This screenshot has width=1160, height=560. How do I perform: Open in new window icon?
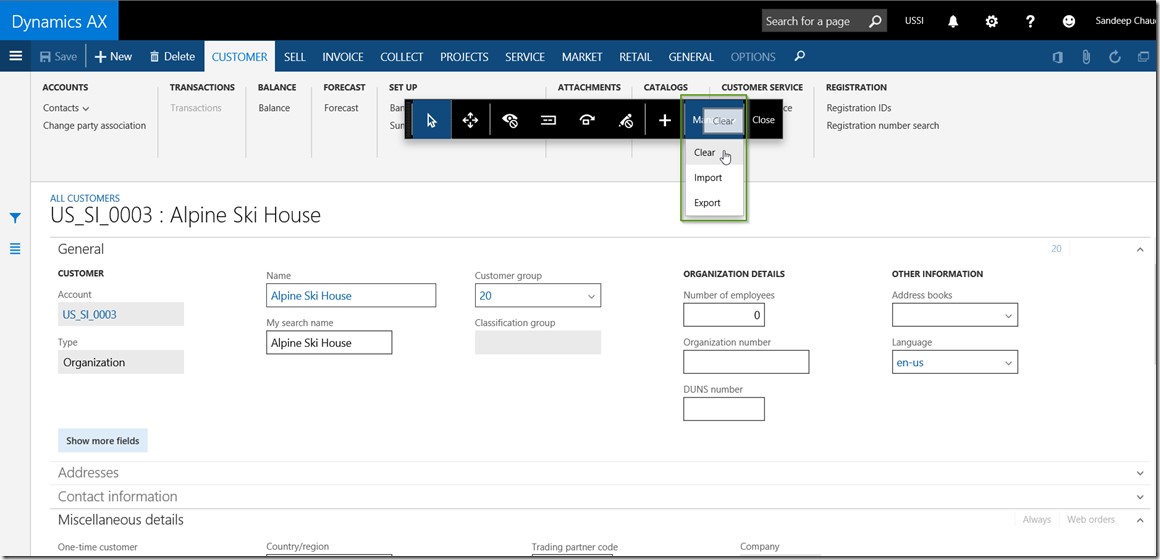[x=1144, y=57]
